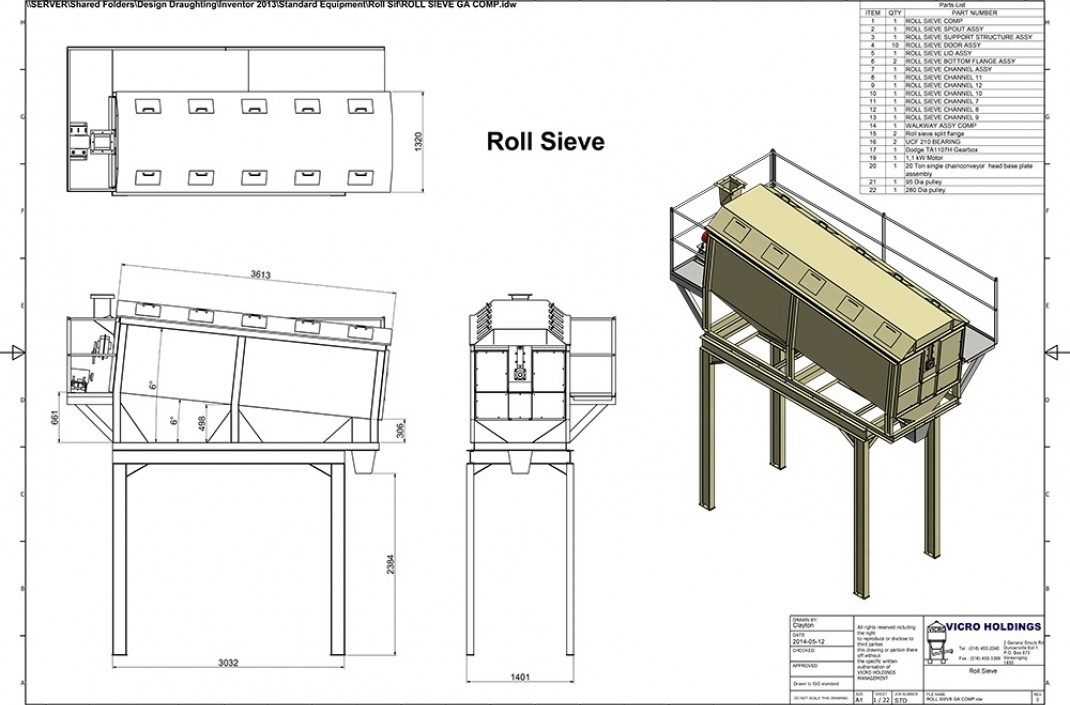
Task: Click the SHEET 1/22 field in title block
Action: [x=880, y=698]
